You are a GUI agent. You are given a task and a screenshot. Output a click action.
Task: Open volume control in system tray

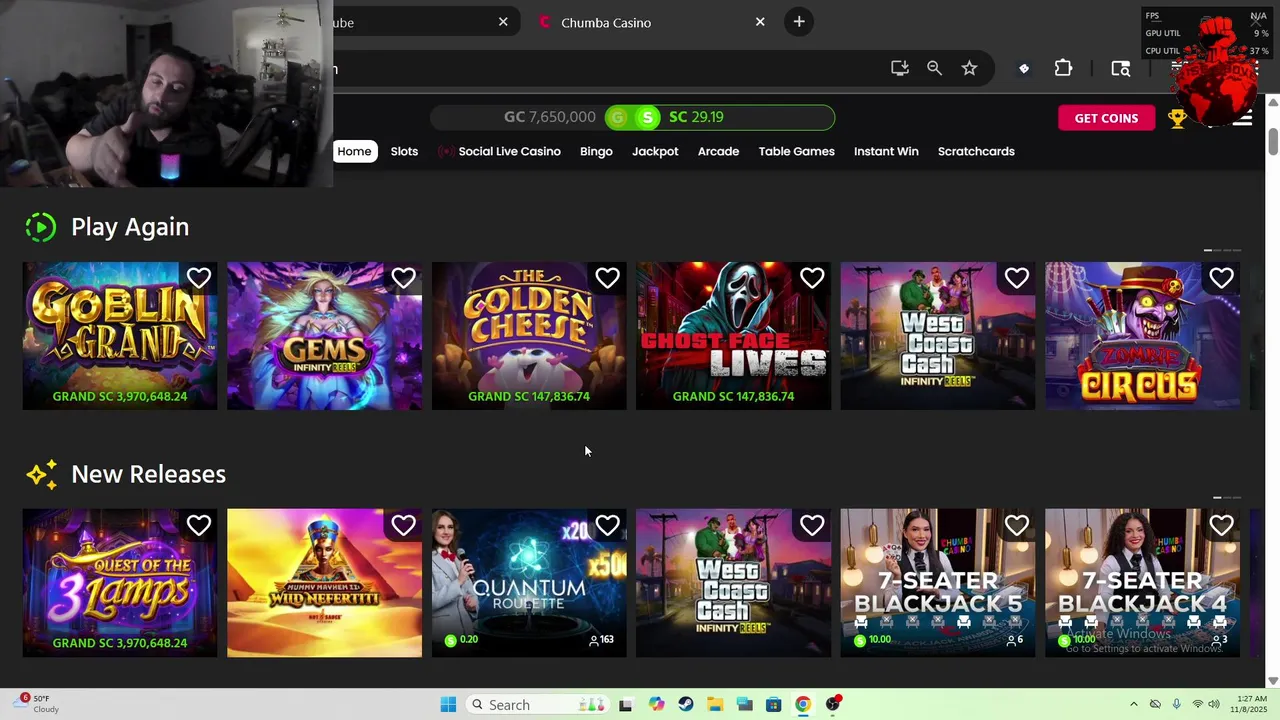click(1215, 705)
